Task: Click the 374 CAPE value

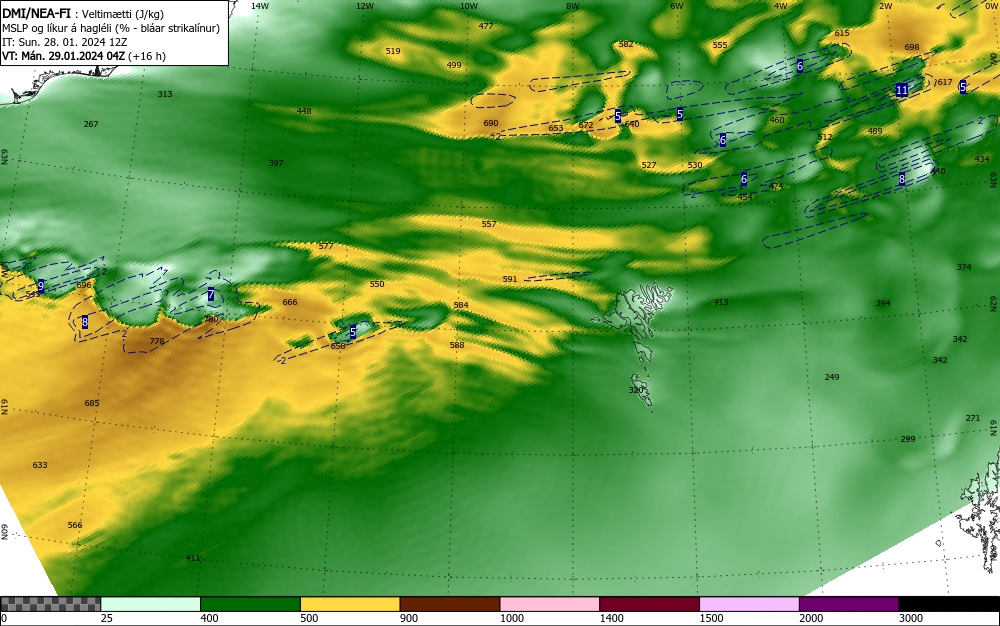Action: (x=964, y=266)
